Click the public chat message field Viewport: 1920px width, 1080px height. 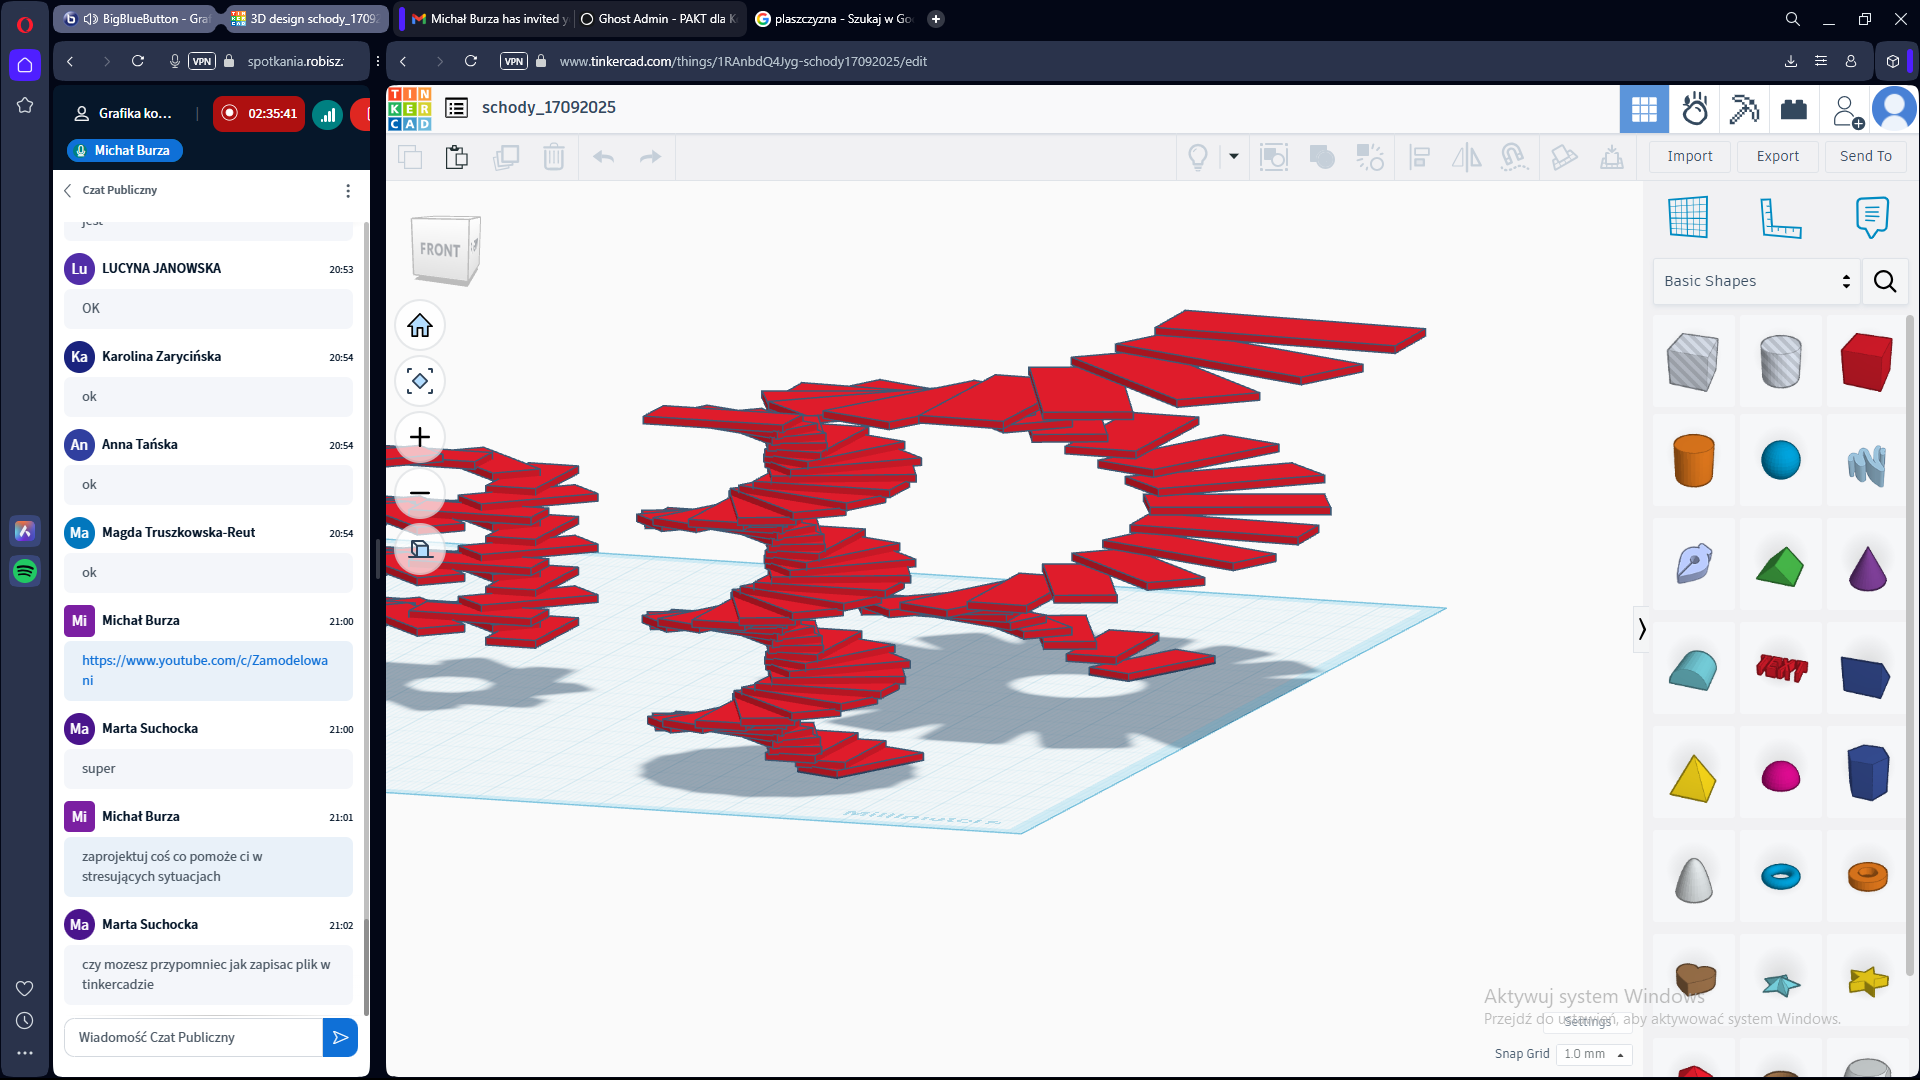point(194,1037)
